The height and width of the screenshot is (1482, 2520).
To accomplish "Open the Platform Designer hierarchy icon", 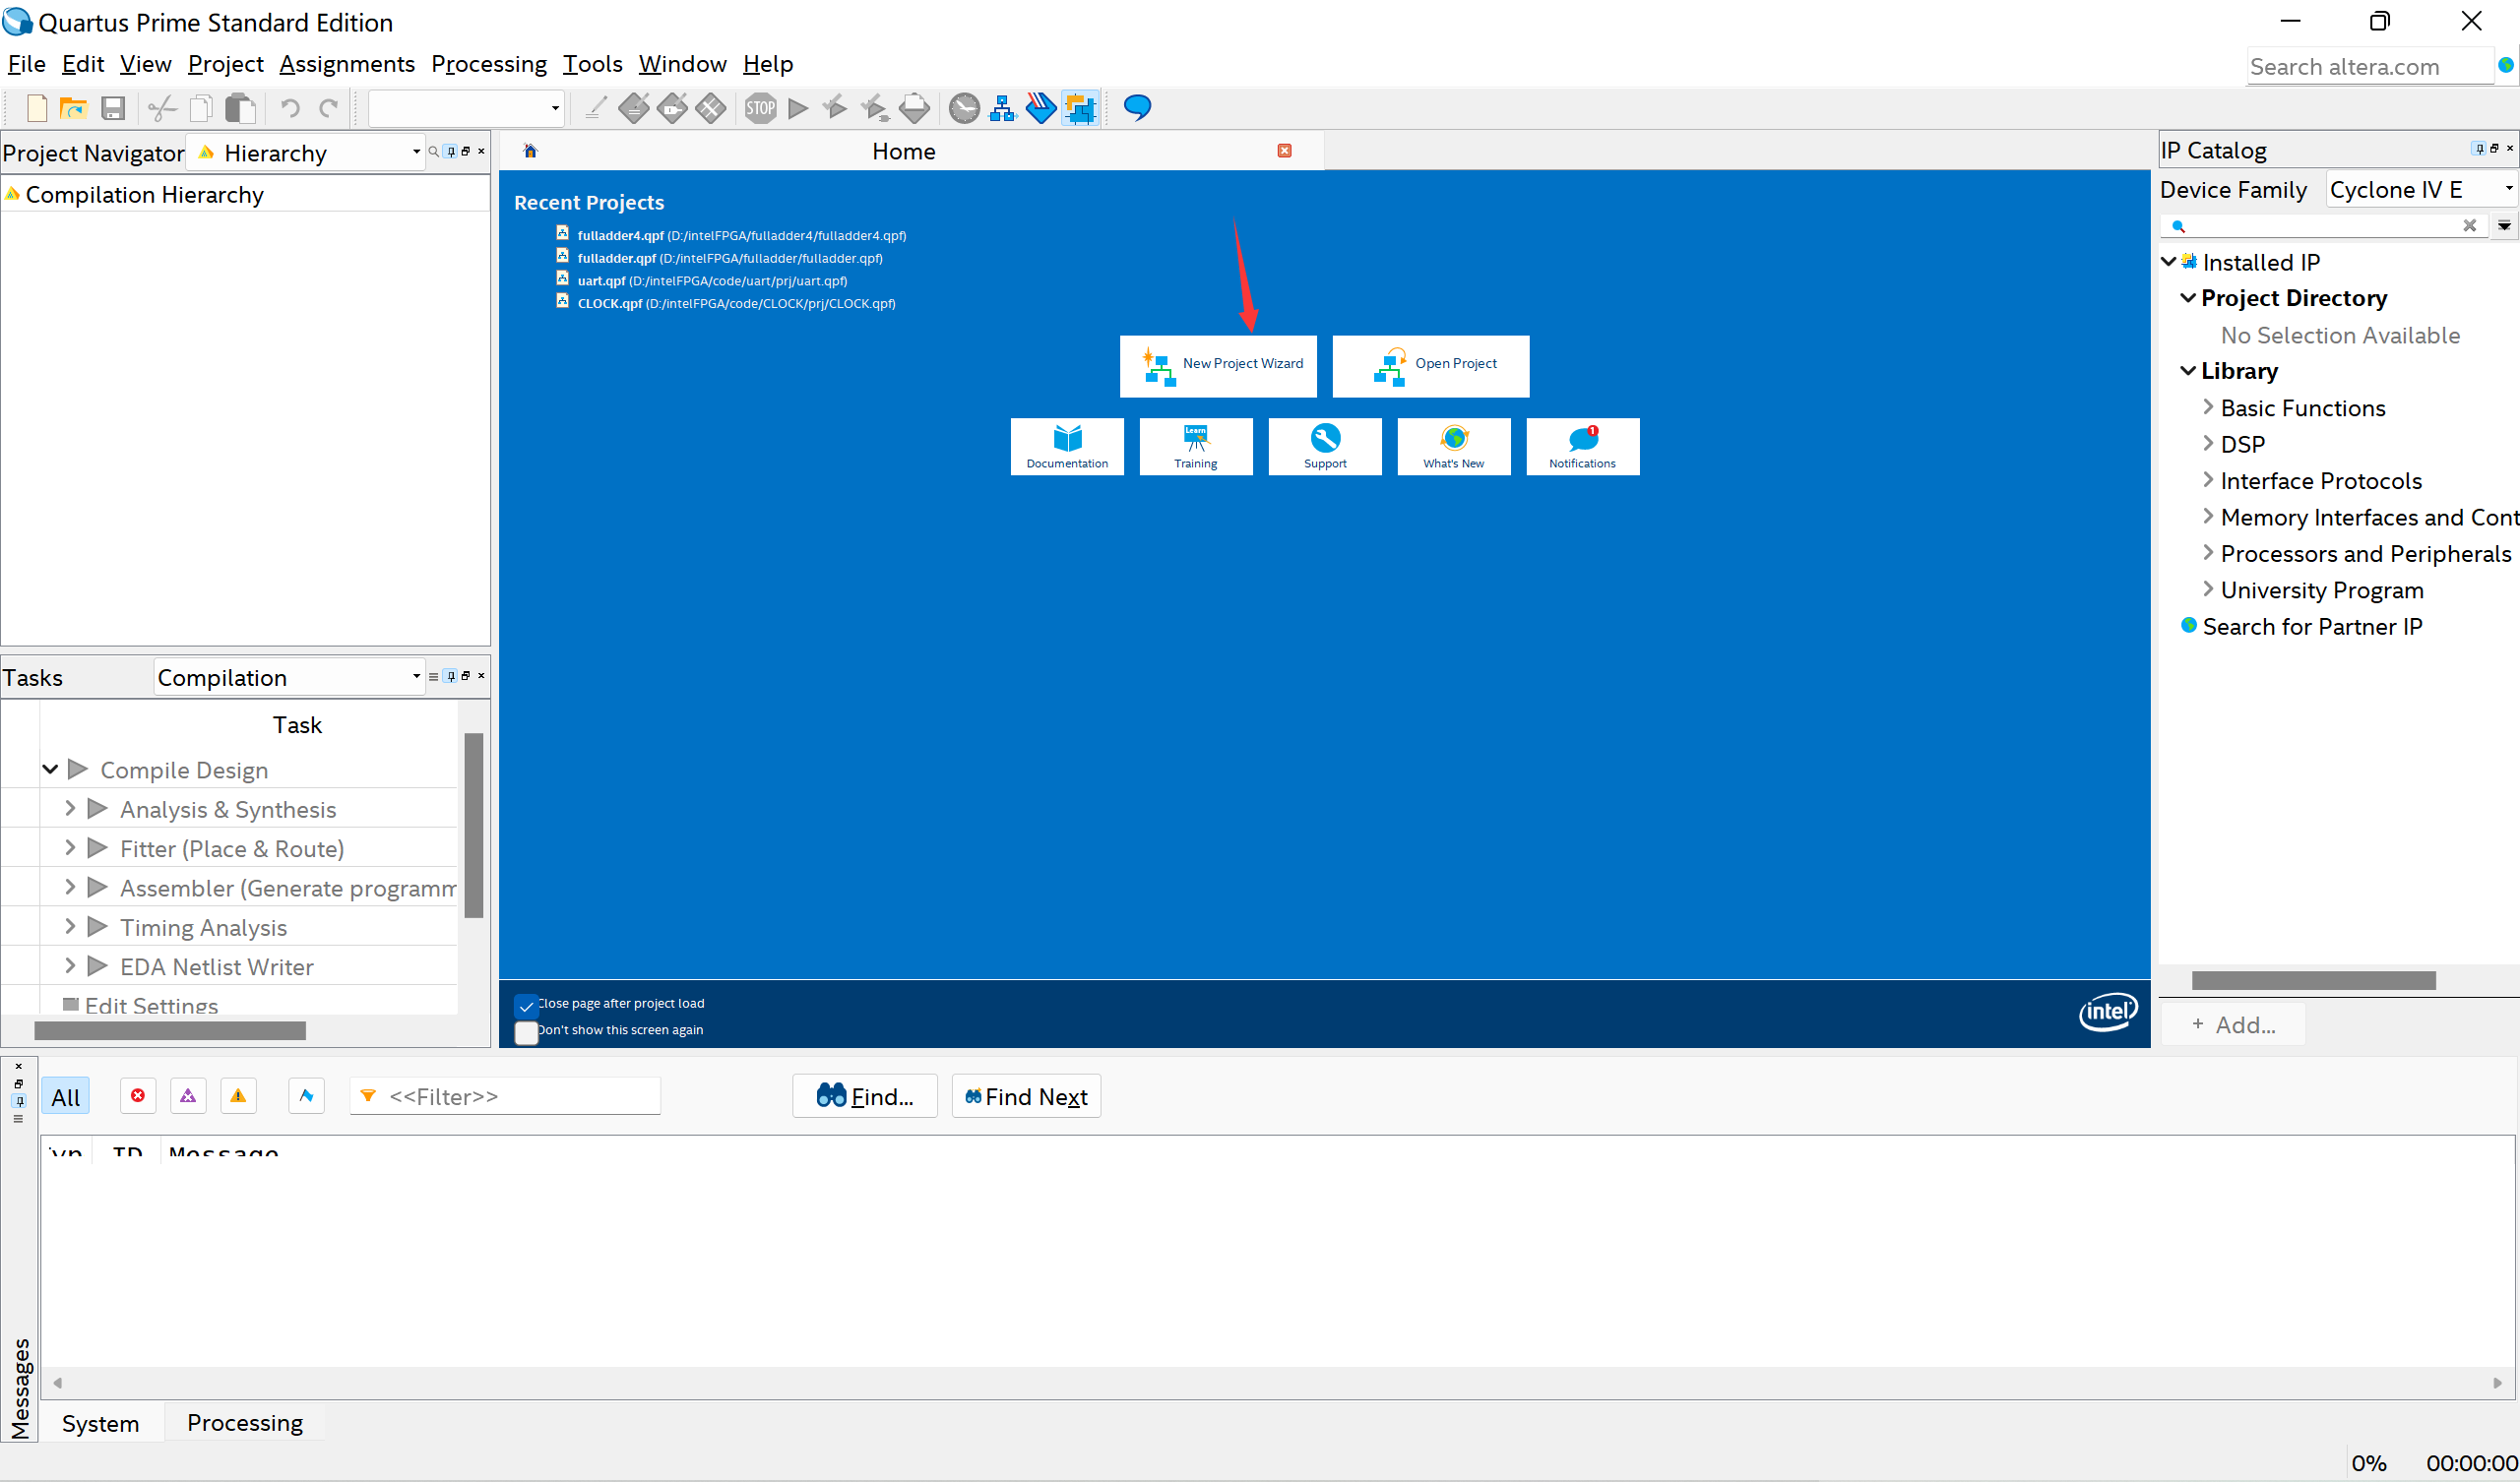I will click(1002, 108).
